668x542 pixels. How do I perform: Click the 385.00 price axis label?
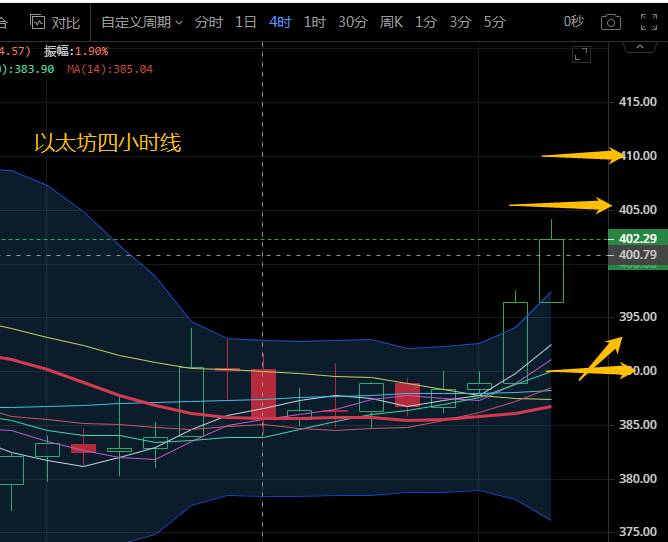638,424
